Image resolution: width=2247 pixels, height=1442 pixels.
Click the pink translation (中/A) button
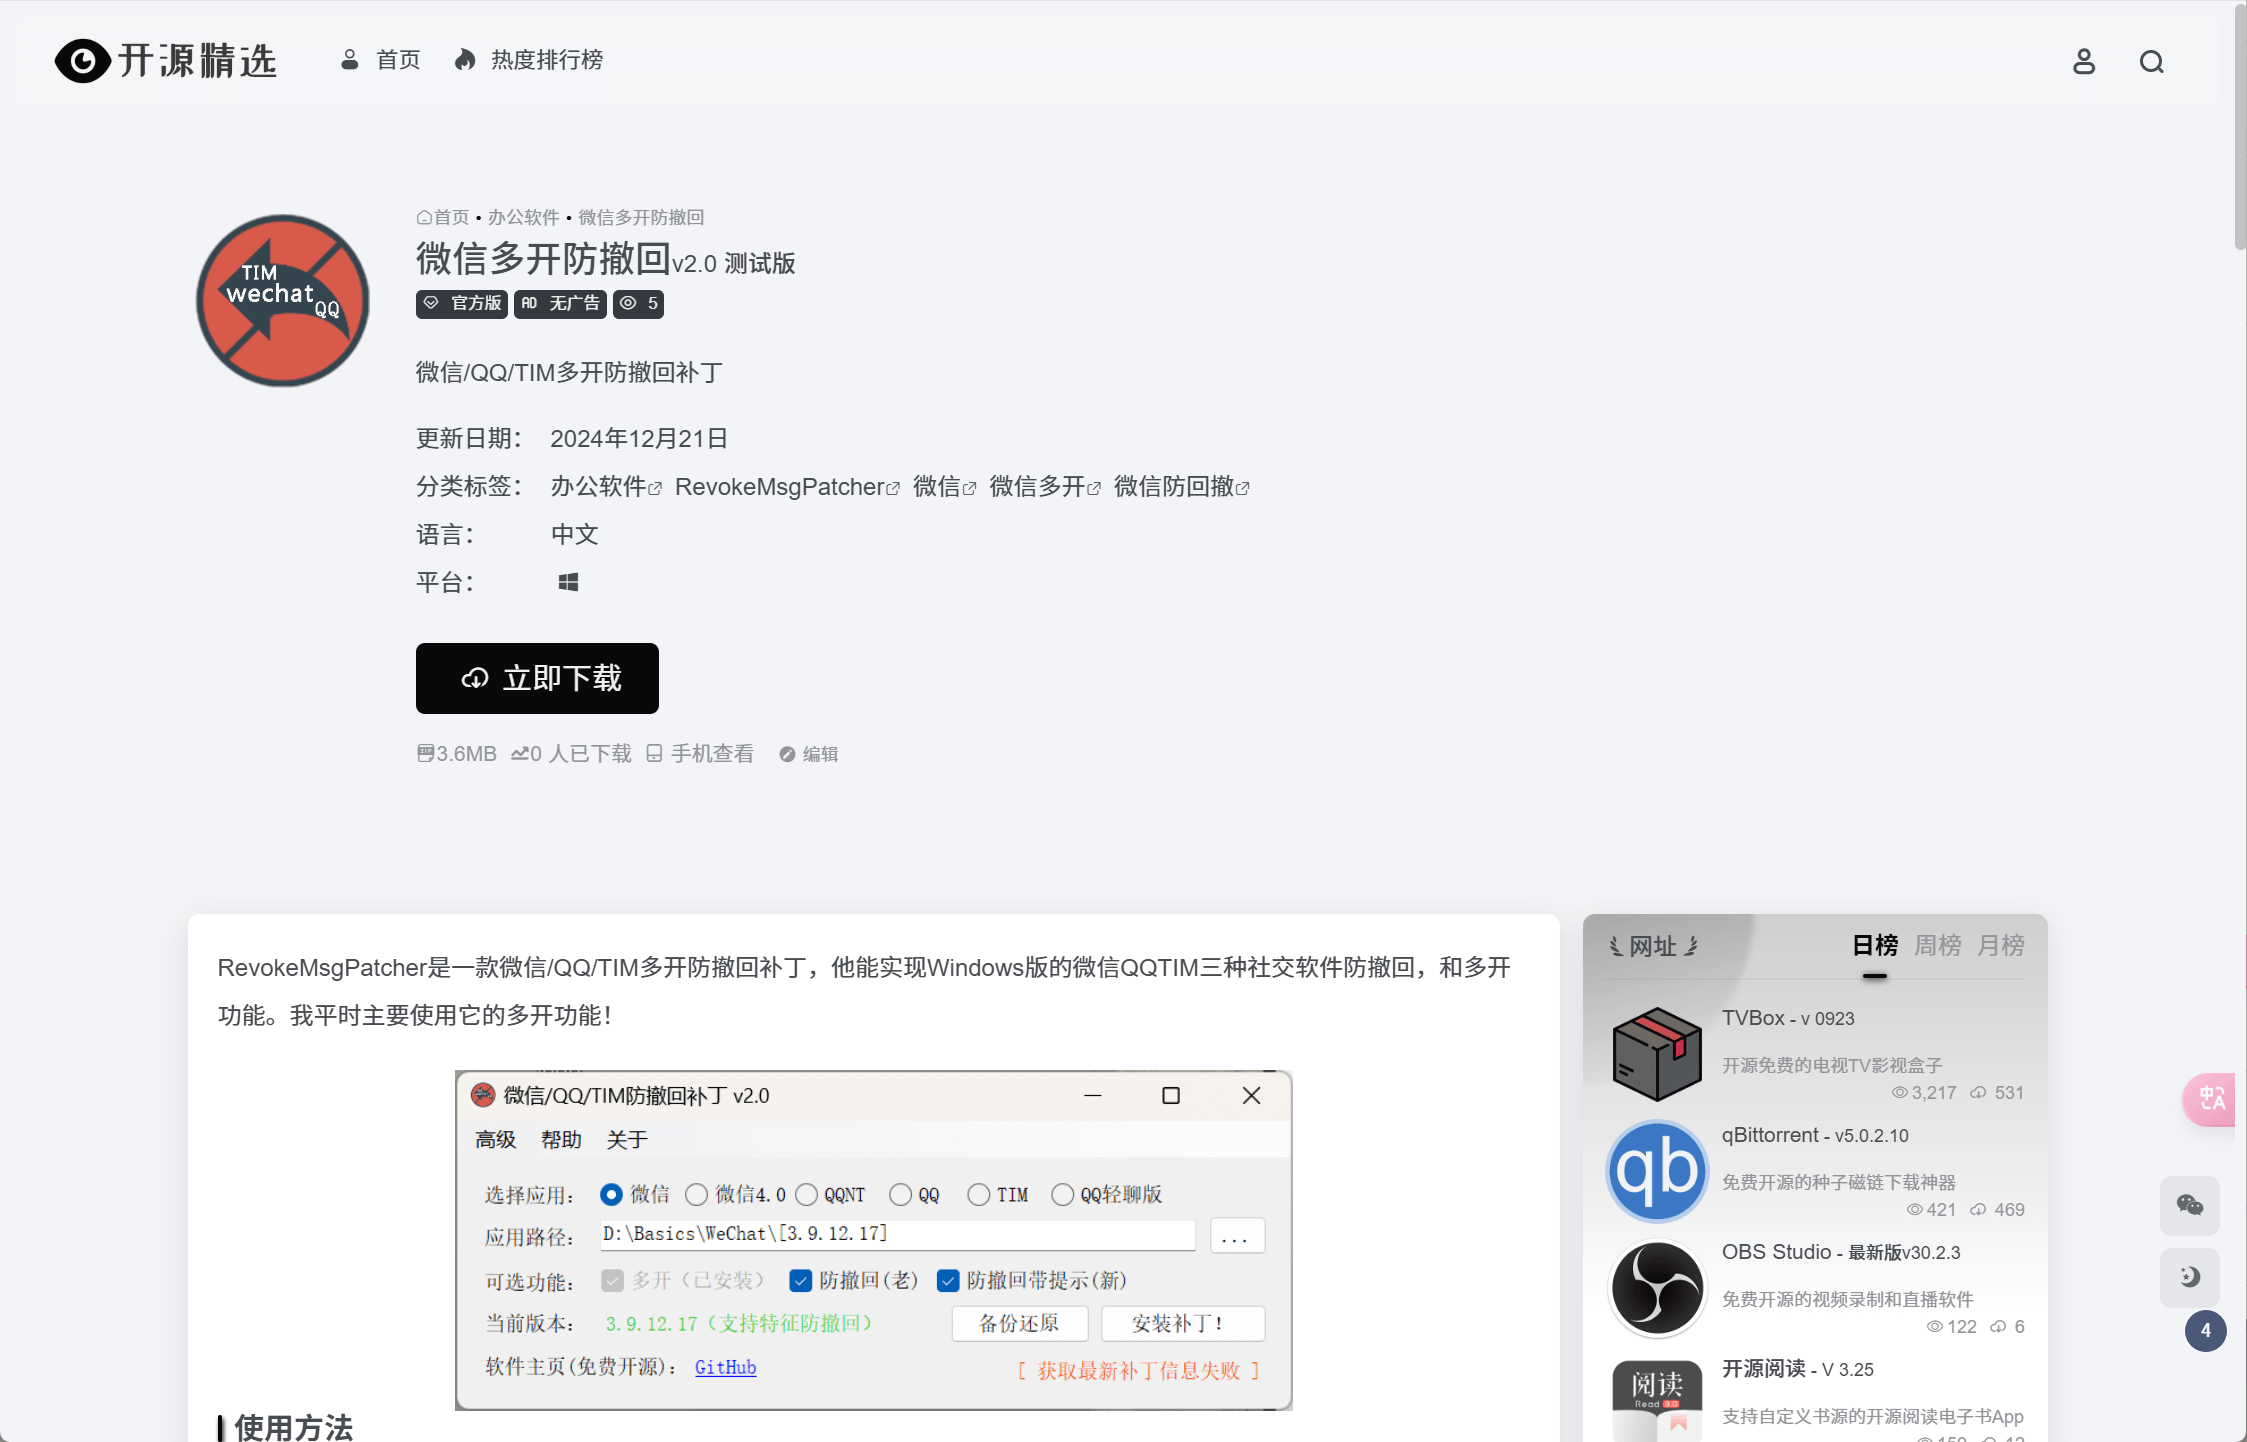coord(2210,1099)
